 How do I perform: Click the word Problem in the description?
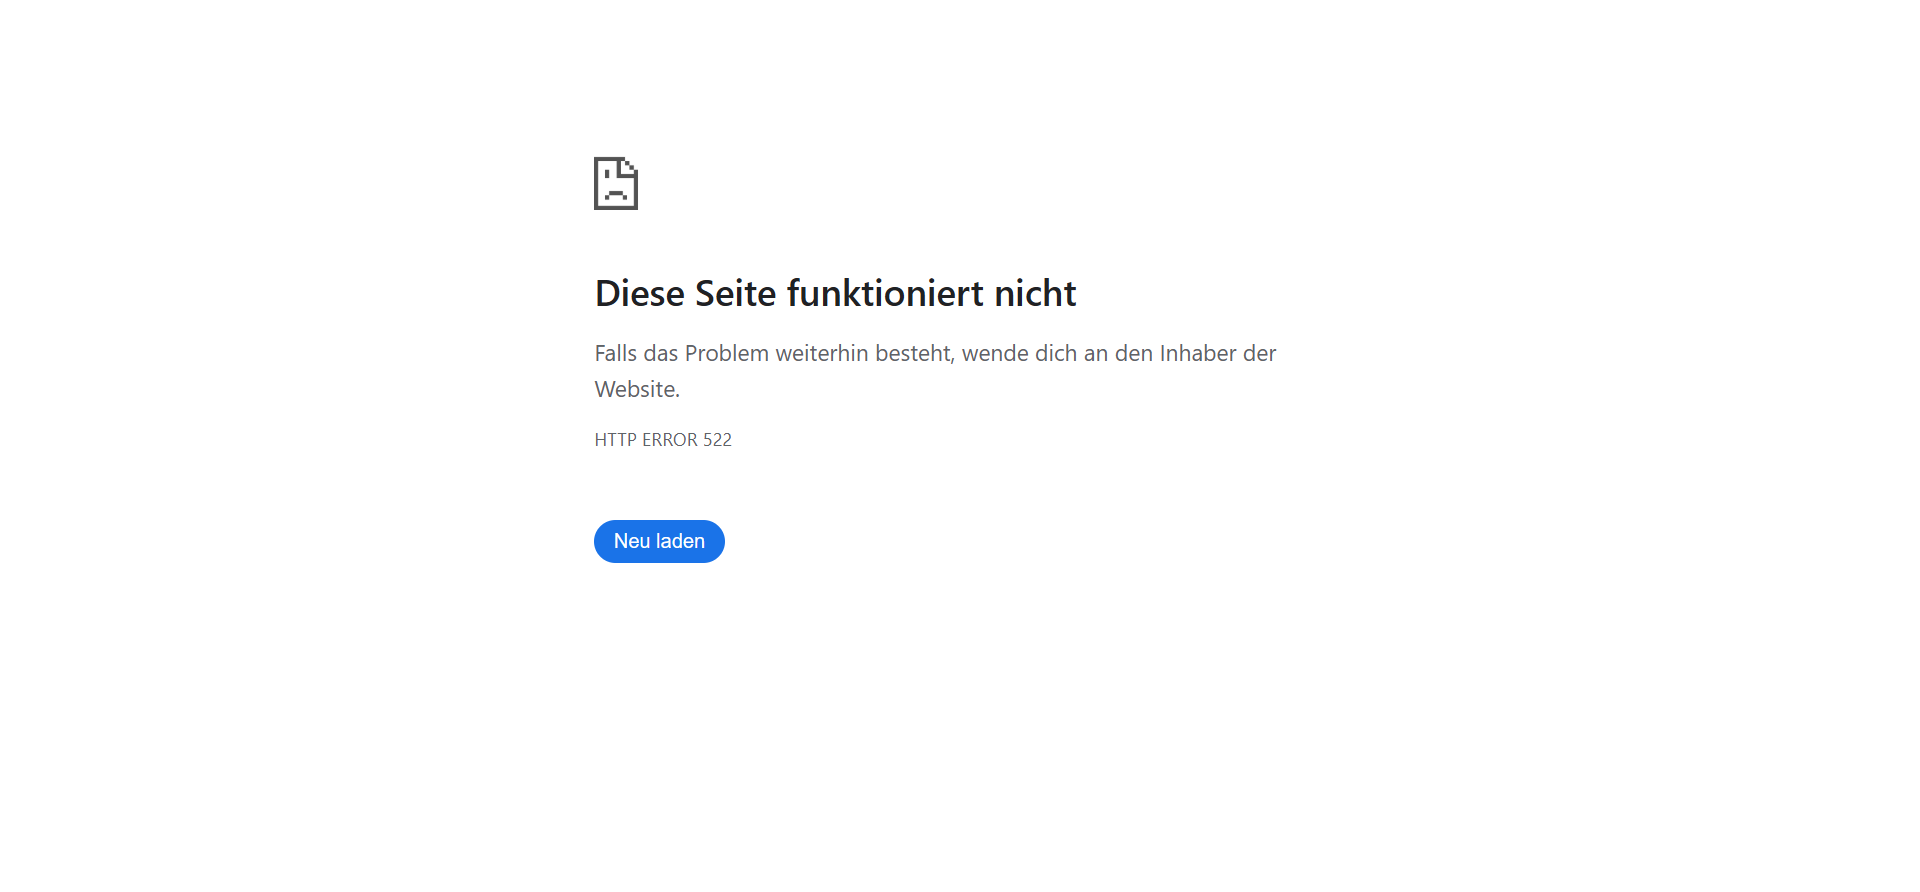(x=727, y=353)
